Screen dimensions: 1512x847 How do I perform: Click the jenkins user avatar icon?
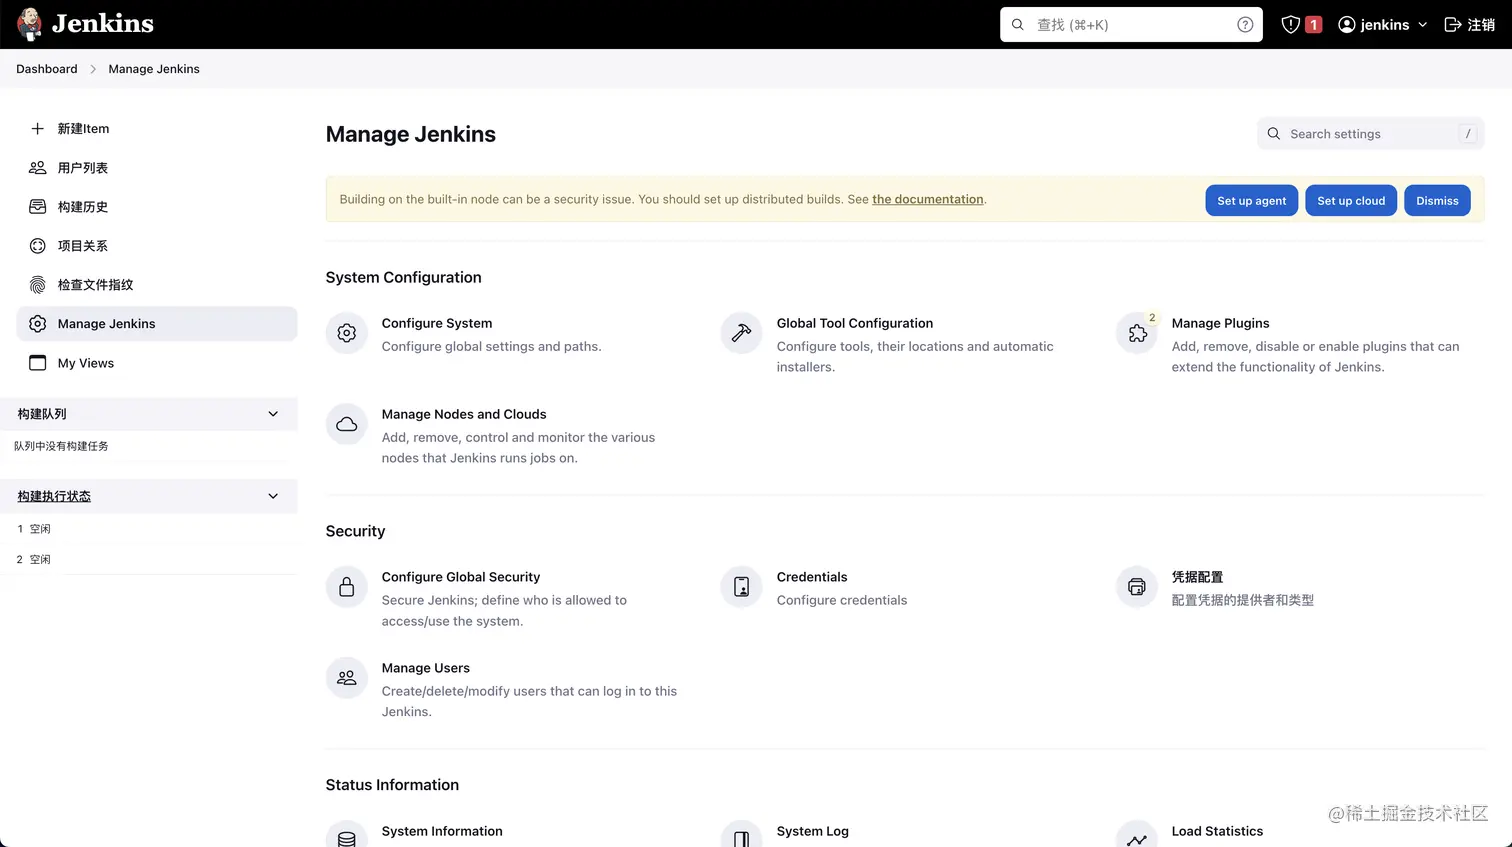[x=1347, y=25]
